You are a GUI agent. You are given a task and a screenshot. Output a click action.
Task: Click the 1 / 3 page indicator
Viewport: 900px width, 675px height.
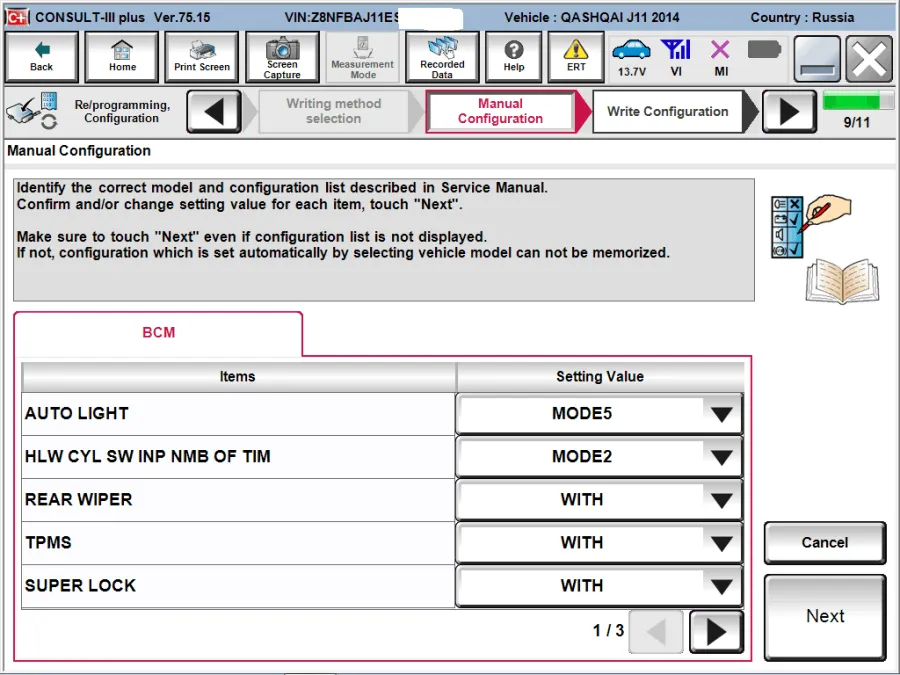[608, 630]
